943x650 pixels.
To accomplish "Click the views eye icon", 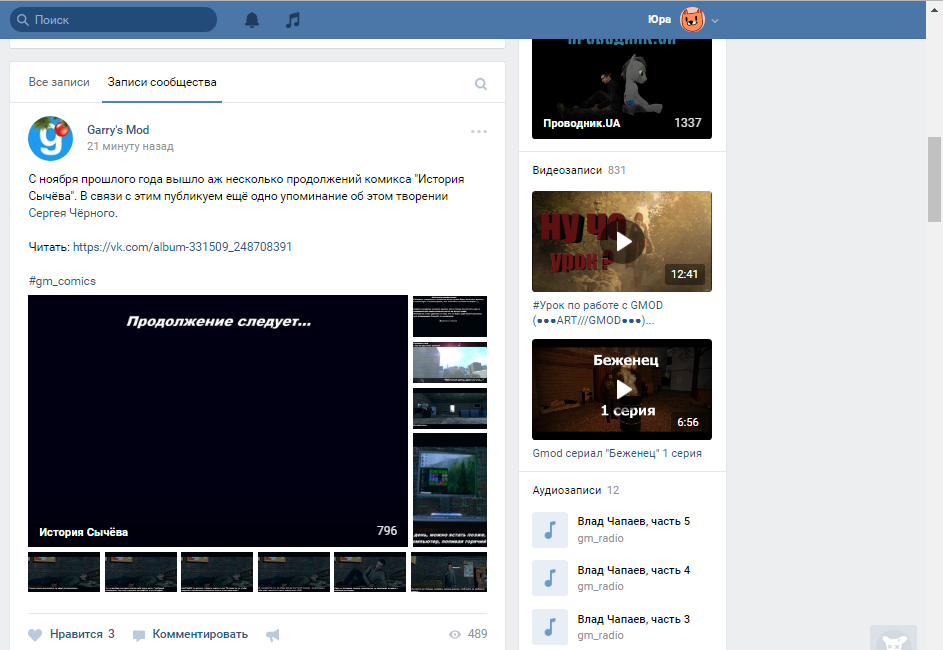I will coord(455,634).
